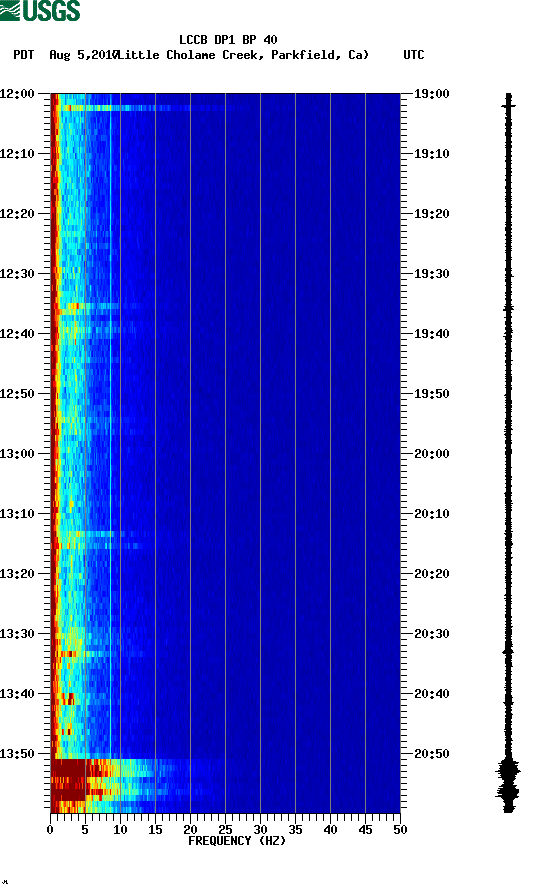
Task: Click the 'Aug 5,2017' date text
Action: pyautogui.click(x=83, y=55)
